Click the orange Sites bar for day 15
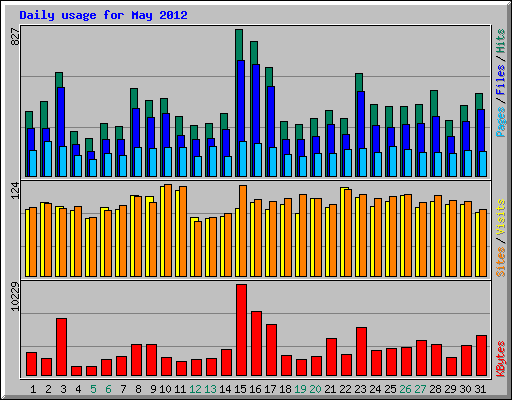Image resolution: width=512 pixels, height=400 pixels. tap(243, 231)
